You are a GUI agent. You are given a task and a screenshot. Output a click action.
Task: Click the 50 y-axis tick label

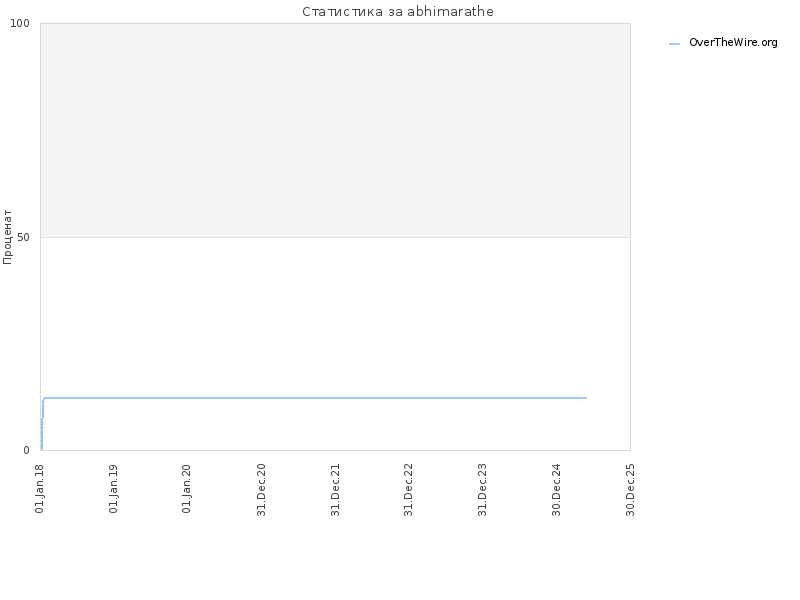pyautogui.click(x=23, y=237)
